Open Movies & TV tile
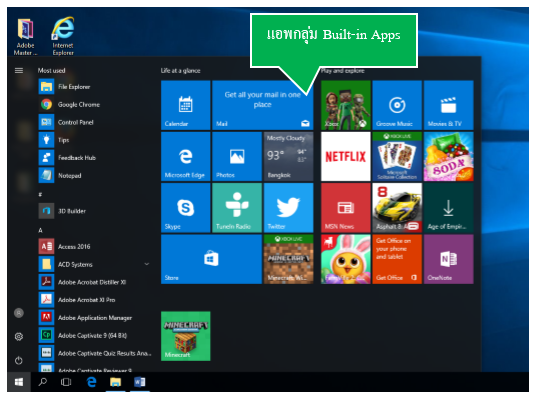Image resolution: width=535 pixels, height=397 pixels. pos(449,105)
